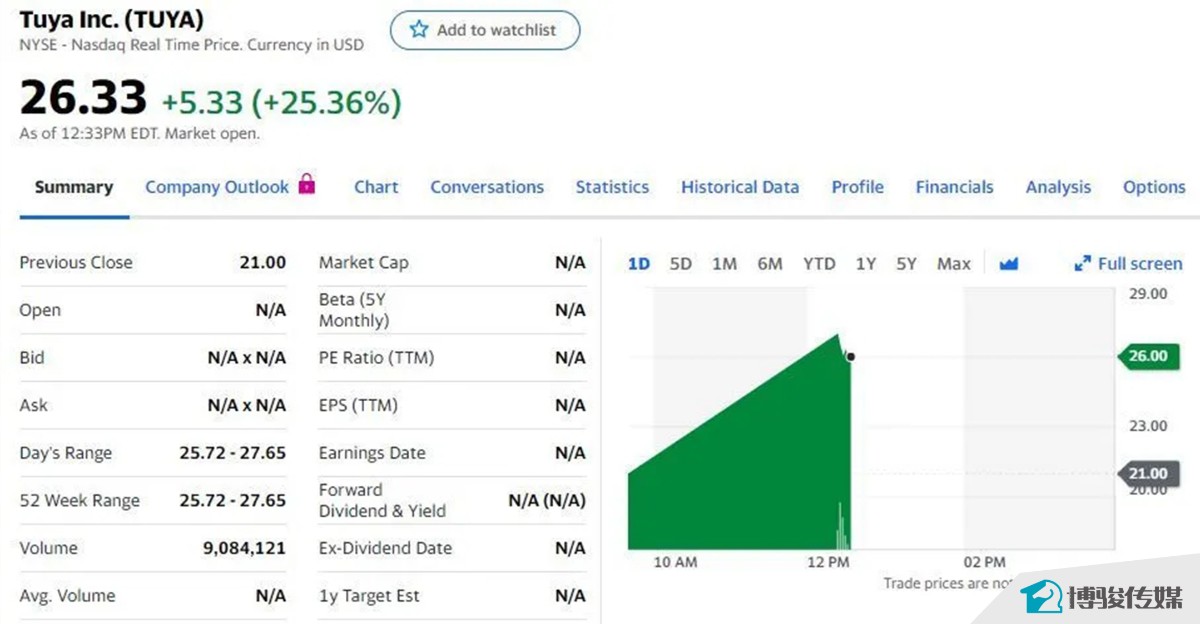Click the Ask value N/A x N/A
Image resolution: width=1200 pixels, height=624 pixels.
click(247, 406)
